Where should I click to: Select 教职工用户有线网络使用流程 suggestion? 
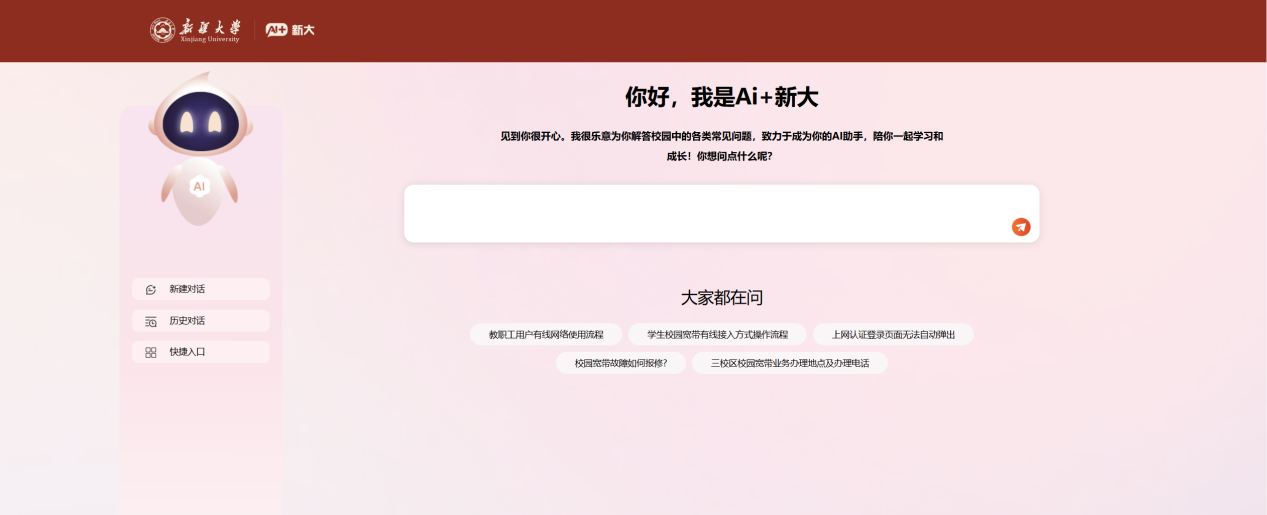pyautogui.click(x=546, y=334)
